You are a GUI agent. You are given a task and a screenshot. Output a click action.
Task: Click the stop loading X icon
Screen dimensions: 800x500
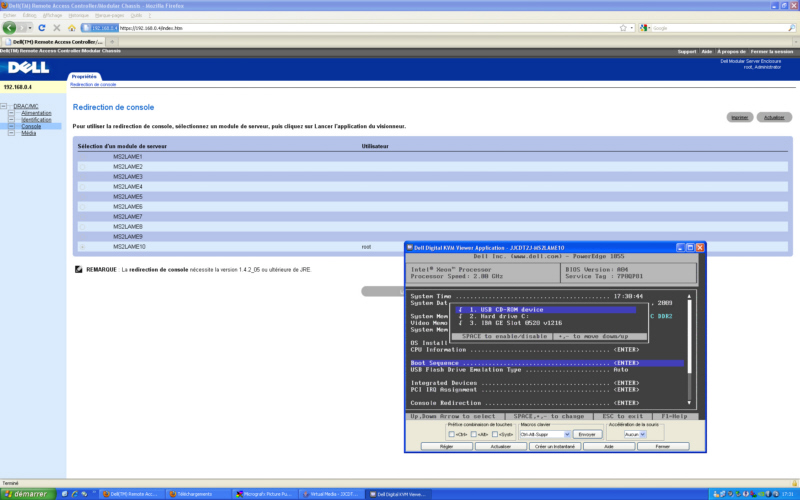(x=57, y=28)
